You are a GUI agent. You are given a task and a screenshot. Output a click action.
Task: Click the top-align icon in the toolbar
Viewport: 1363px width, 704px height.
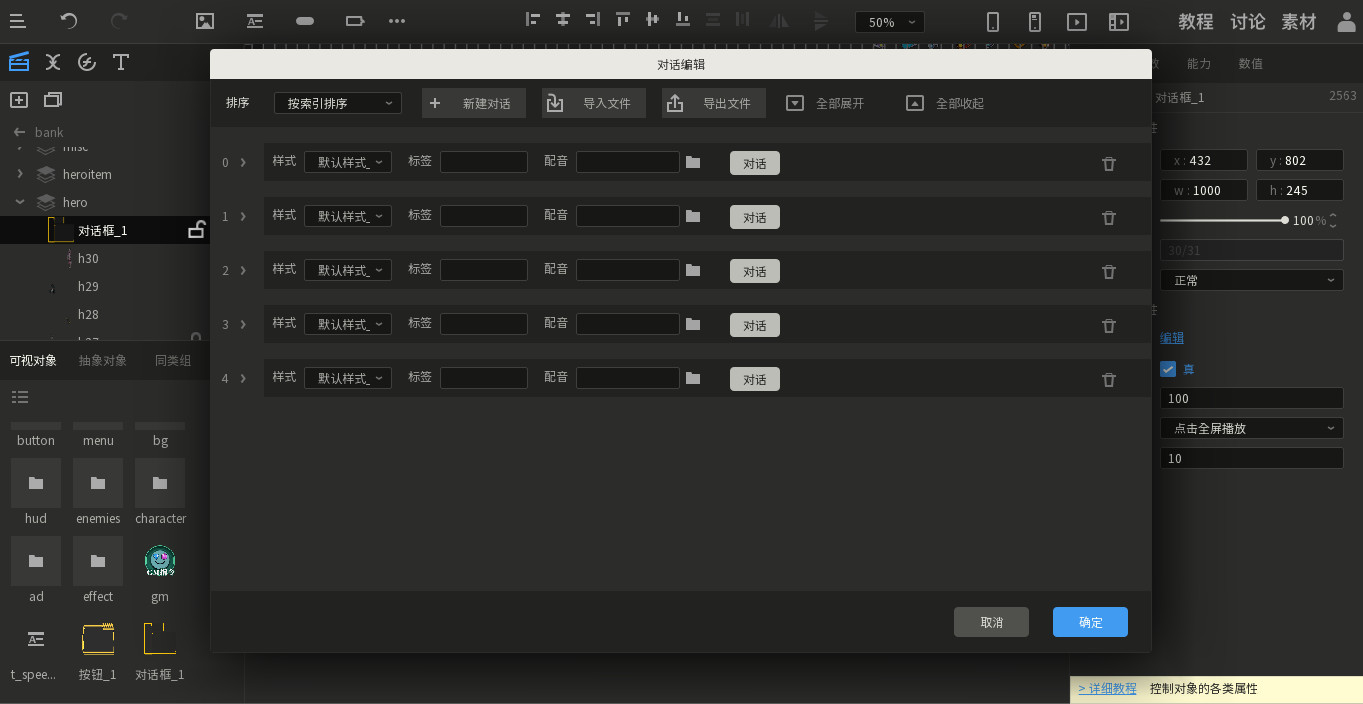(x=622, y=21)
